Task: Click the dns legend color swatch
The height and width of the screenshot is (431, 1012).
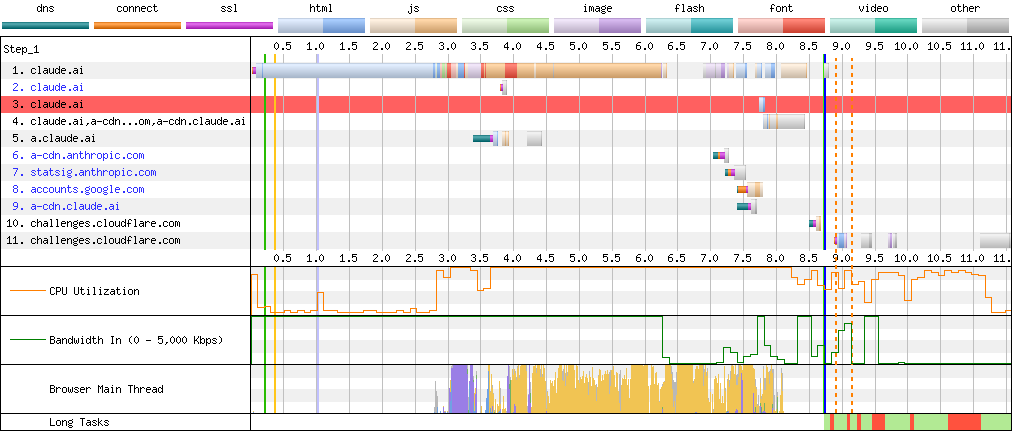Action: pyautogui.click(x=45, y=25)
